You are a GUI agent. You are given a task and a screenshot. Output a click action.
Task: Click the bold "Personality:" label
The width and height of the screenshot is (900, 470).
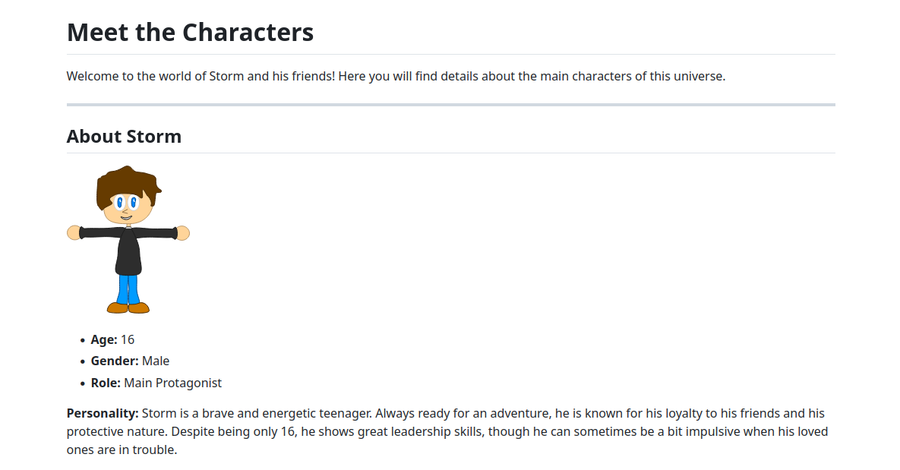(x=102, y=413)
